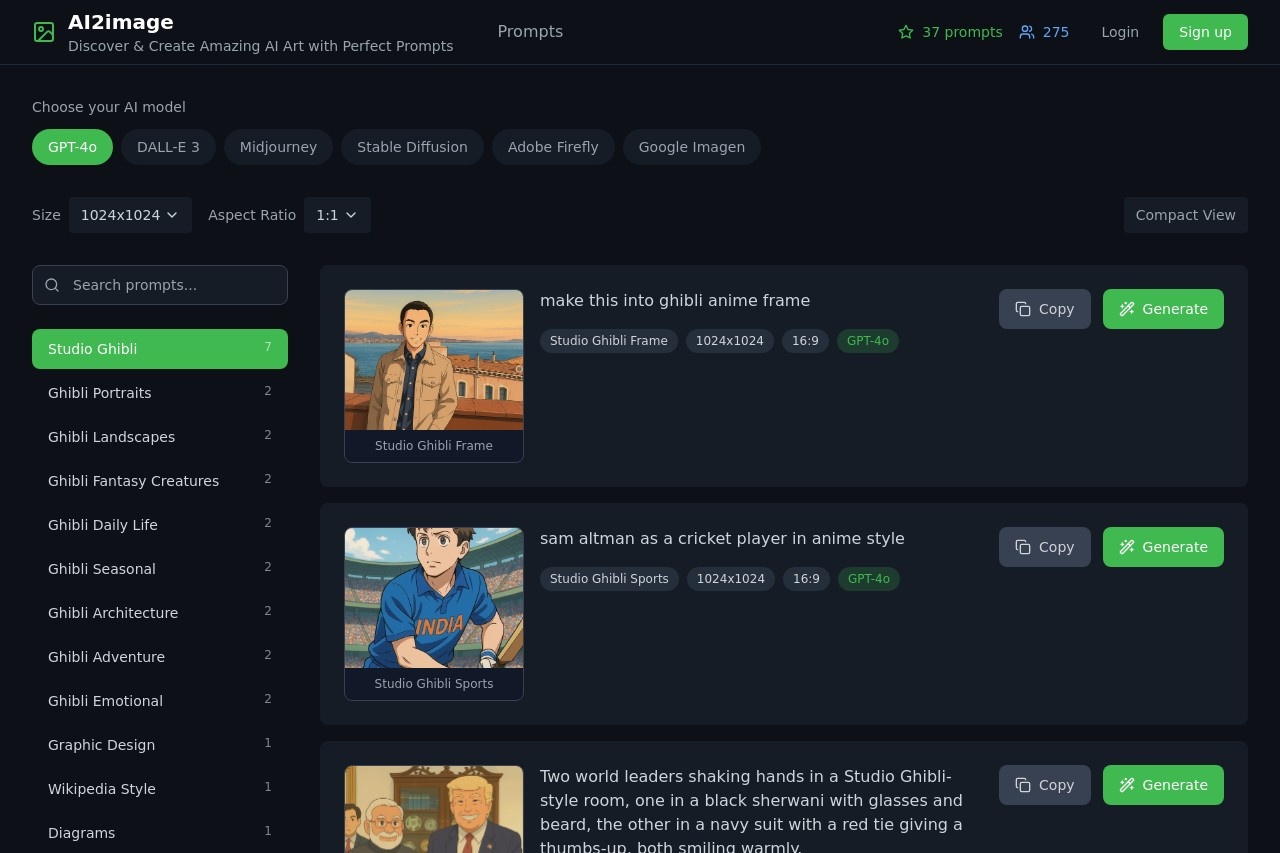1280x853 pixels.
Task: Open the Ghibli Daily Life category
Action: (x=160, y=525)
